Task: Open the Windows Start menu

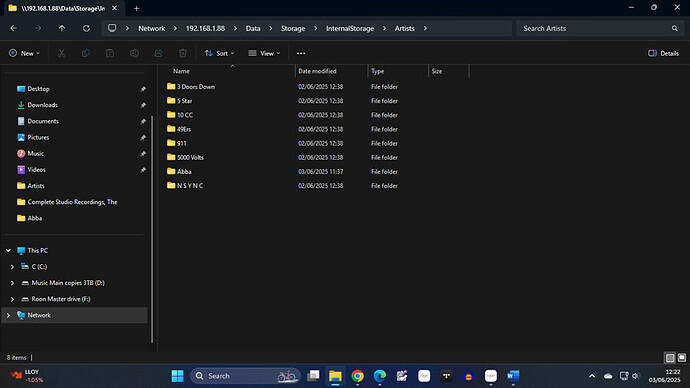Action: click(x=178, y=376)
